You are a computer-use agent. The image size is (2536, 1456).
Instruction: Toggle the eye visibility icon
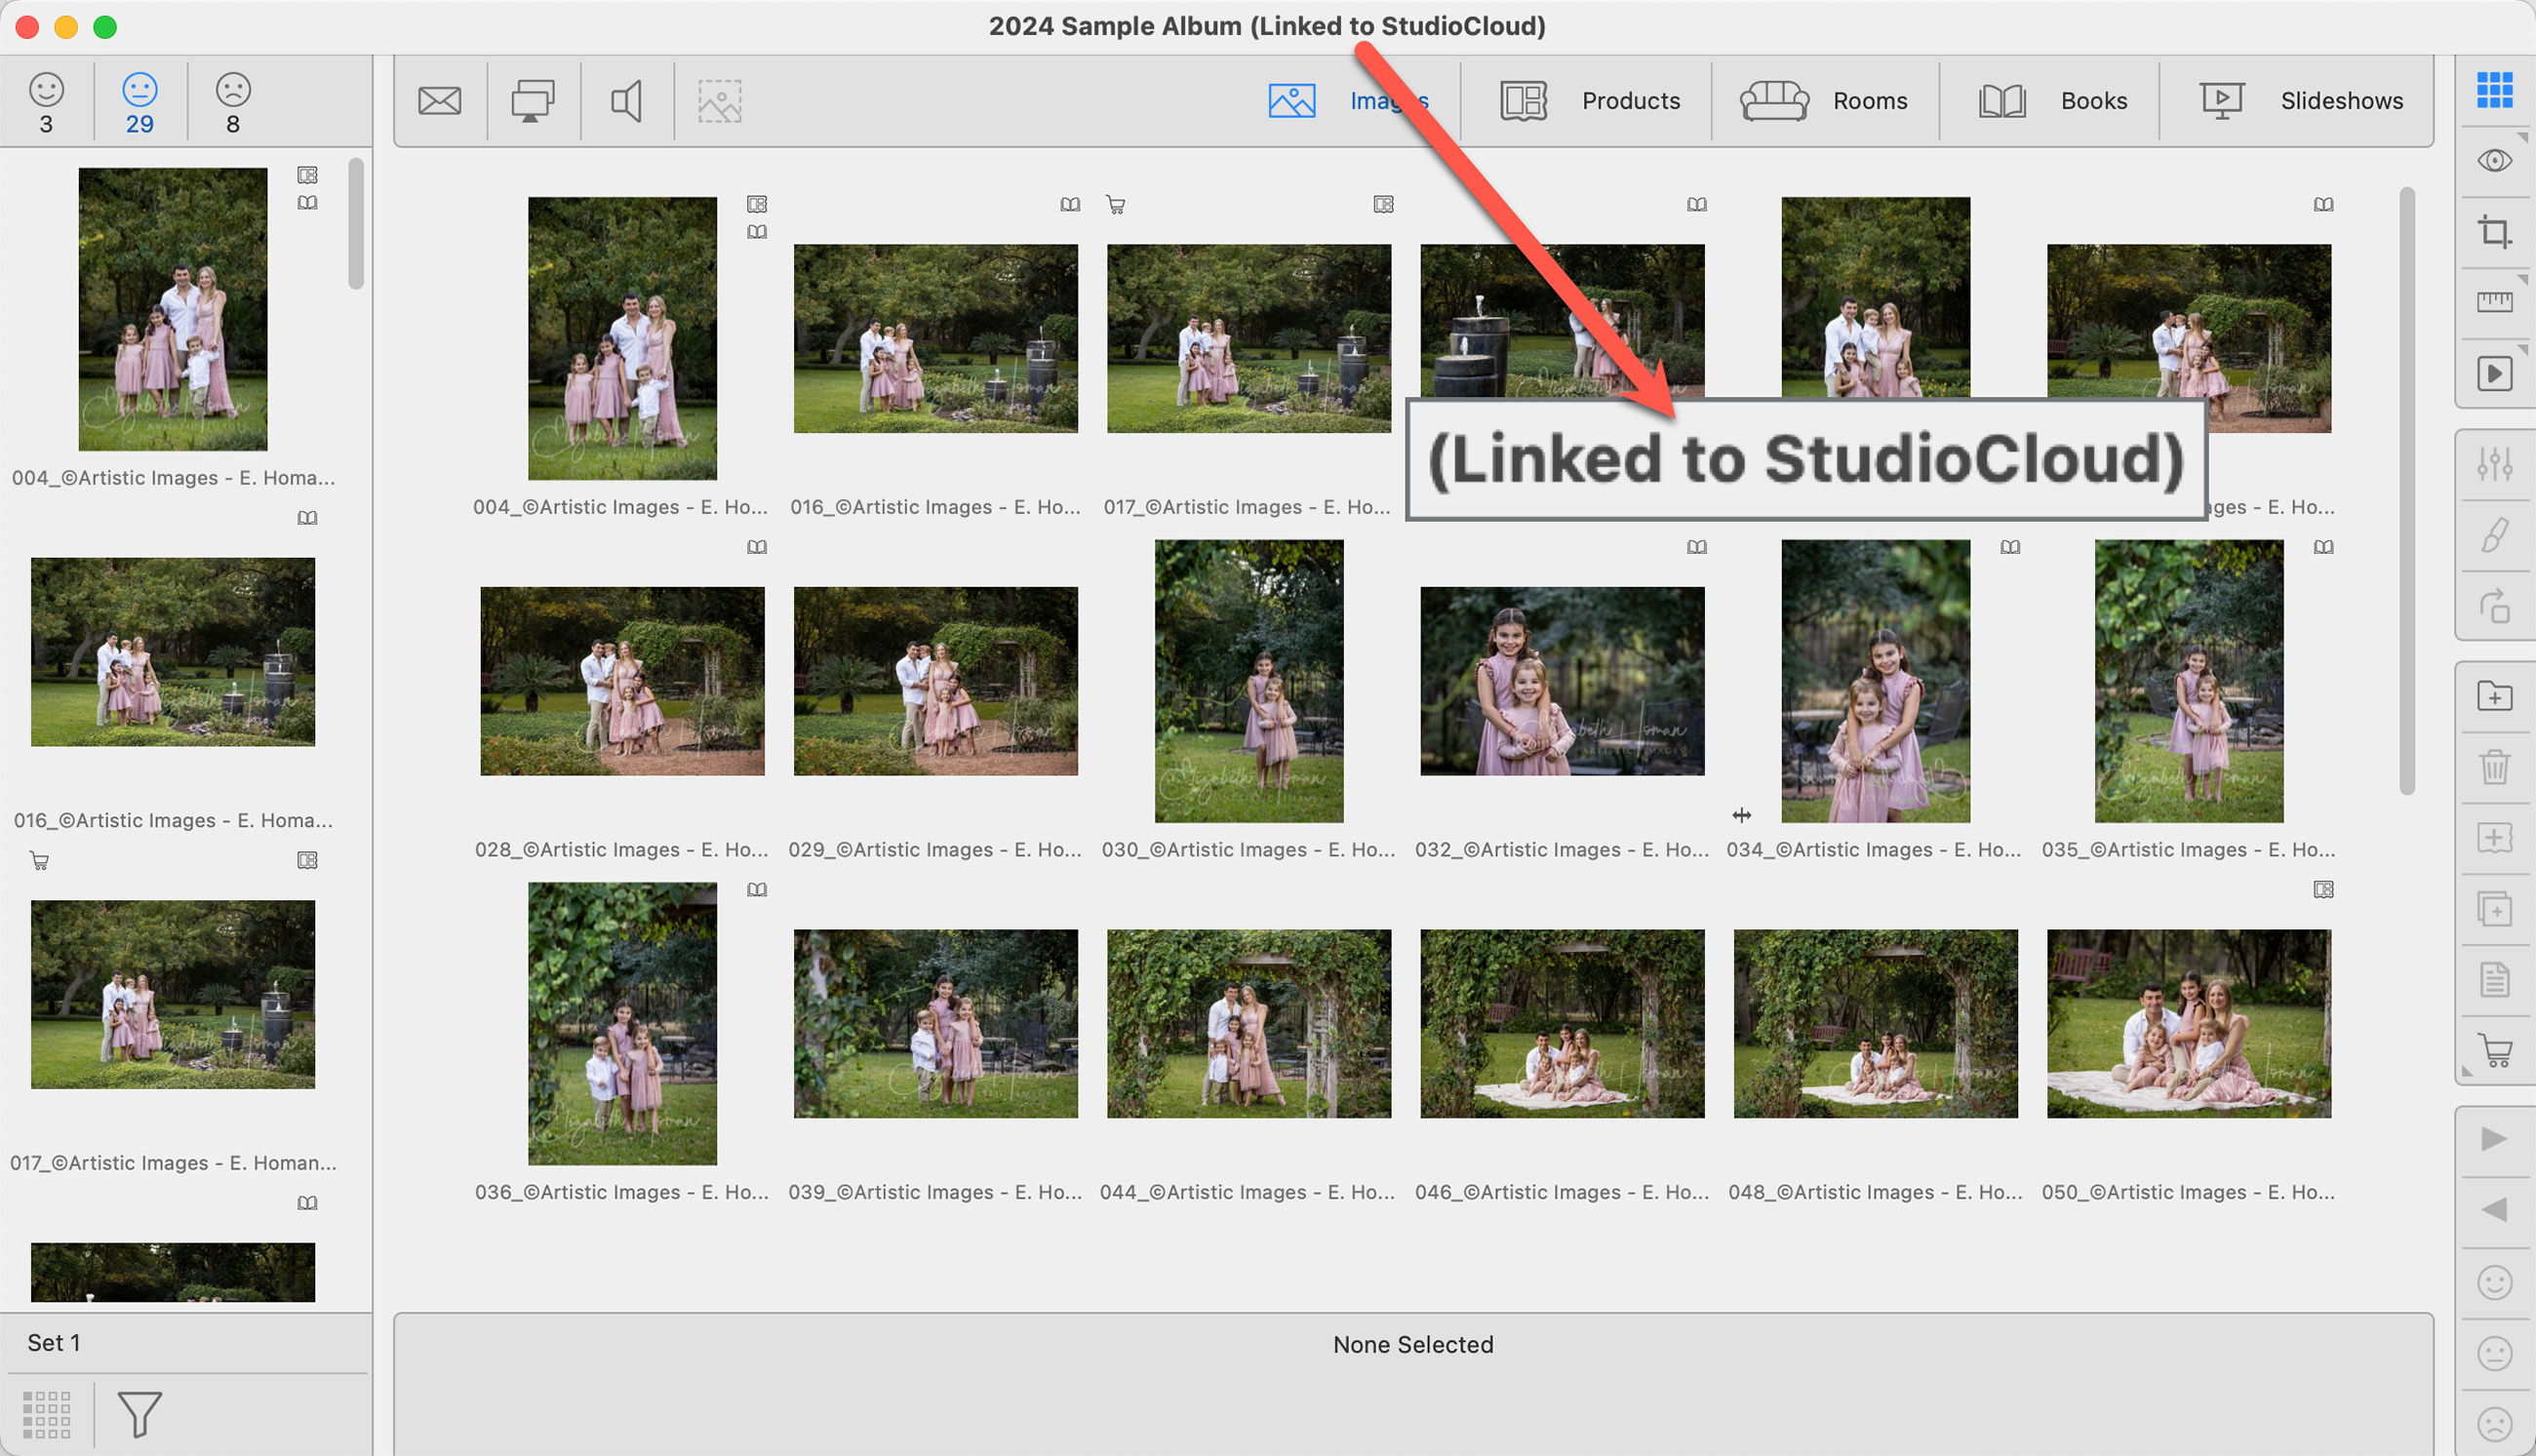[2494, 161]
